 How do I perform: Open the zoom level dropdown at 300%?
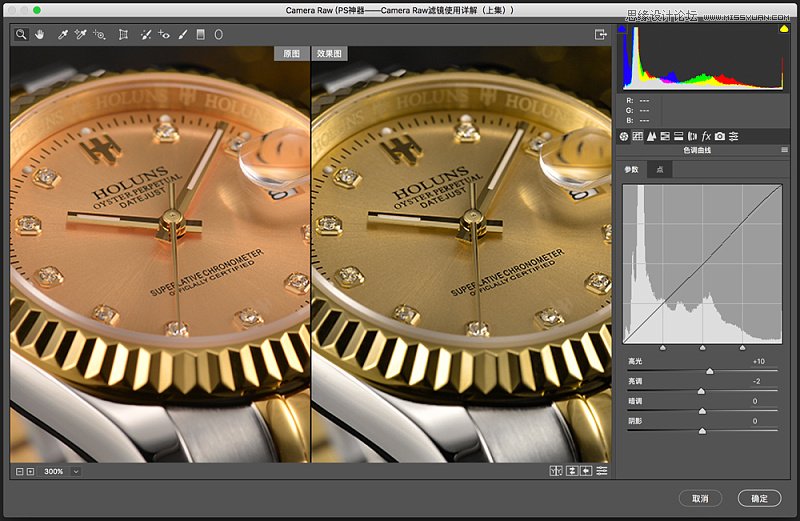point(76,471)
